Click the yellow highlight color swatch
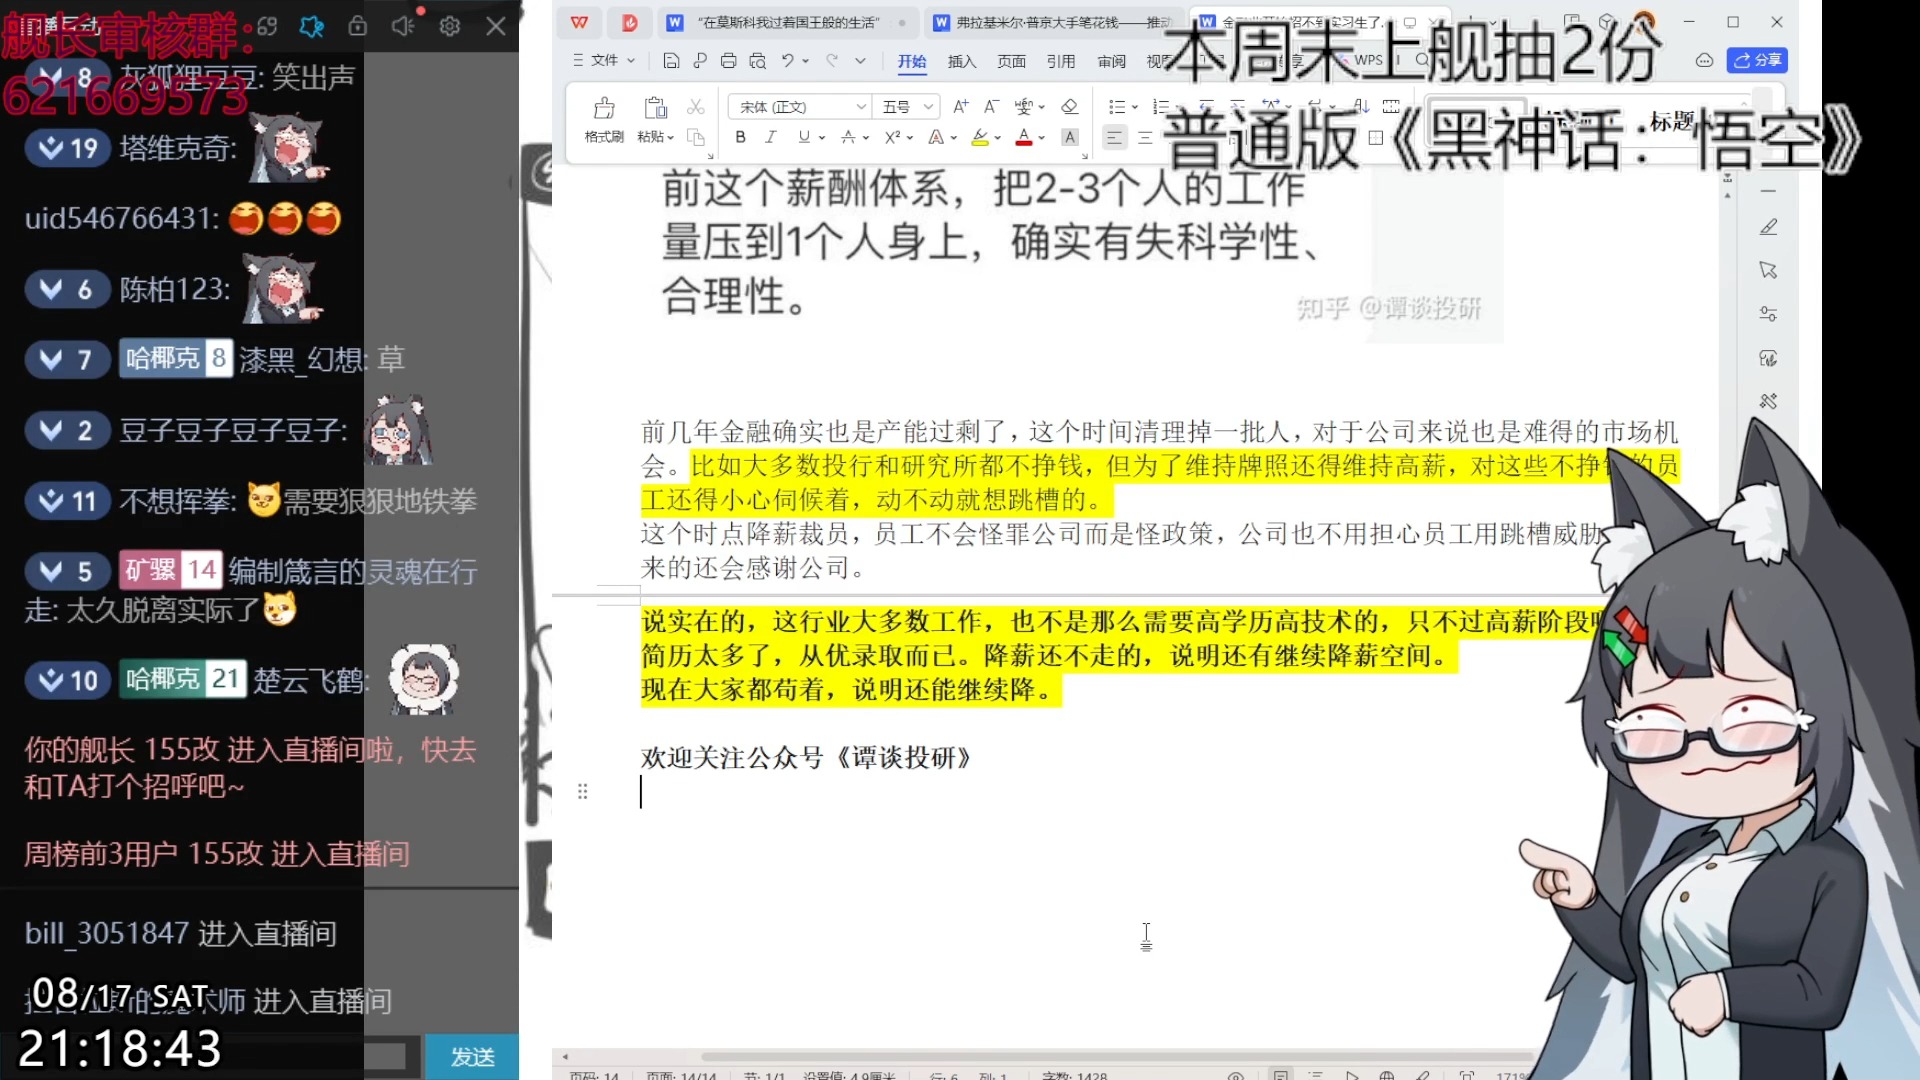 (979, 138)
